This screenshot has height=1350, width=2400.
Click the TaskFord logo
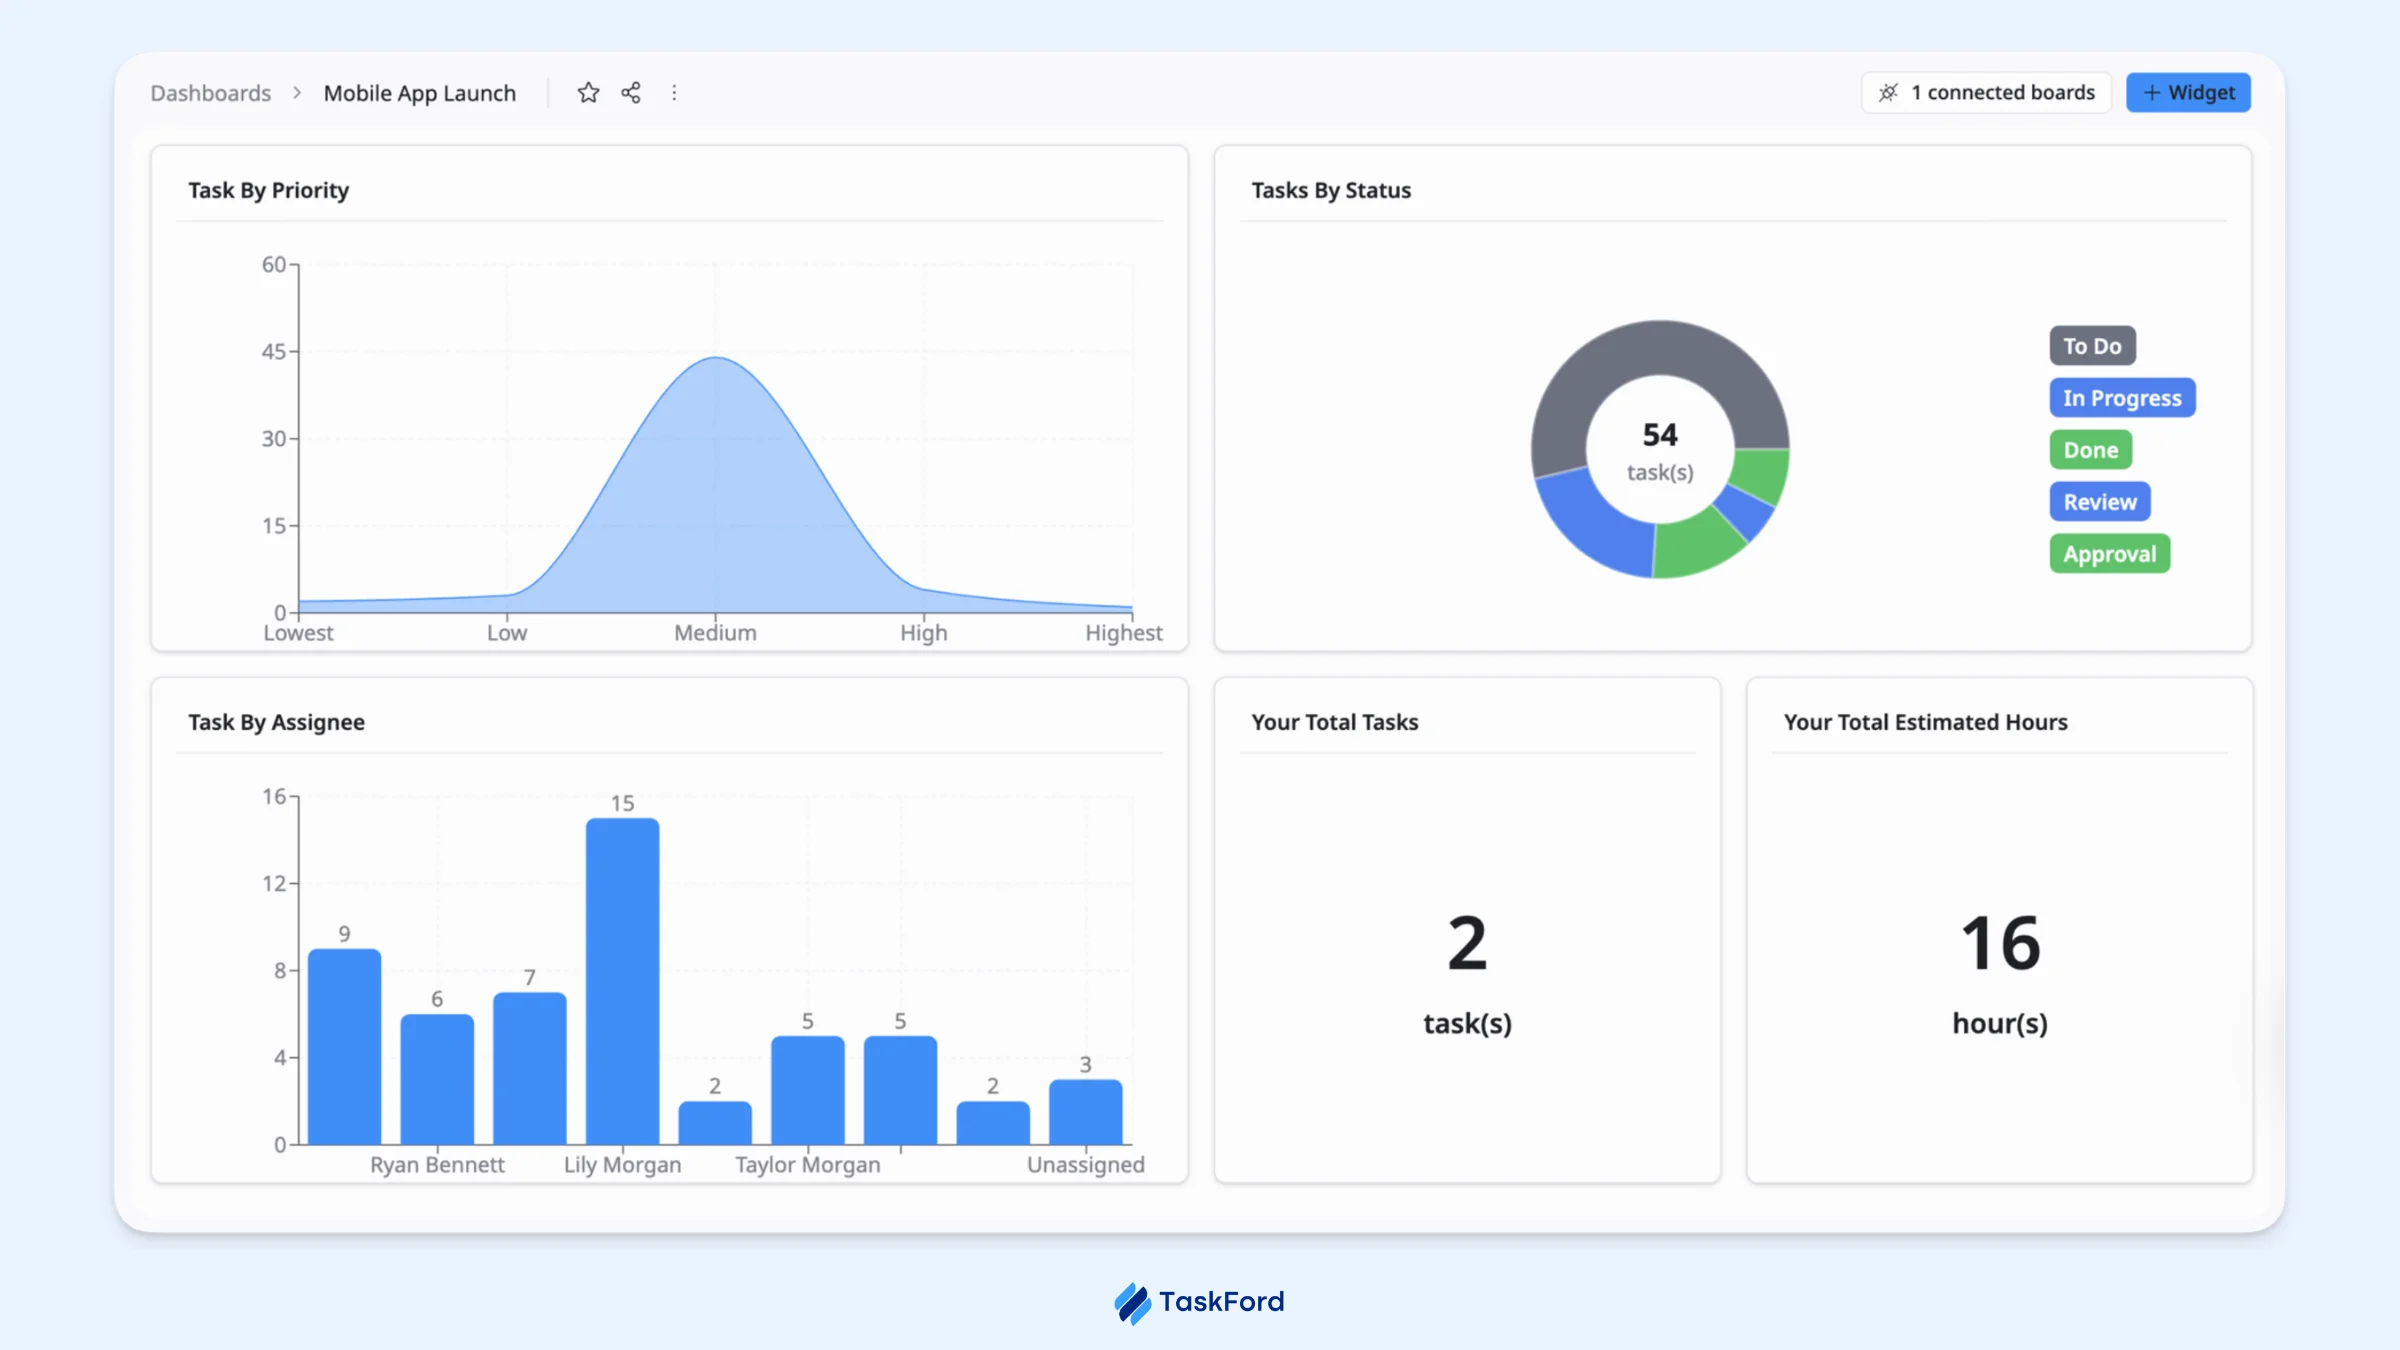coord(1199,1302)
